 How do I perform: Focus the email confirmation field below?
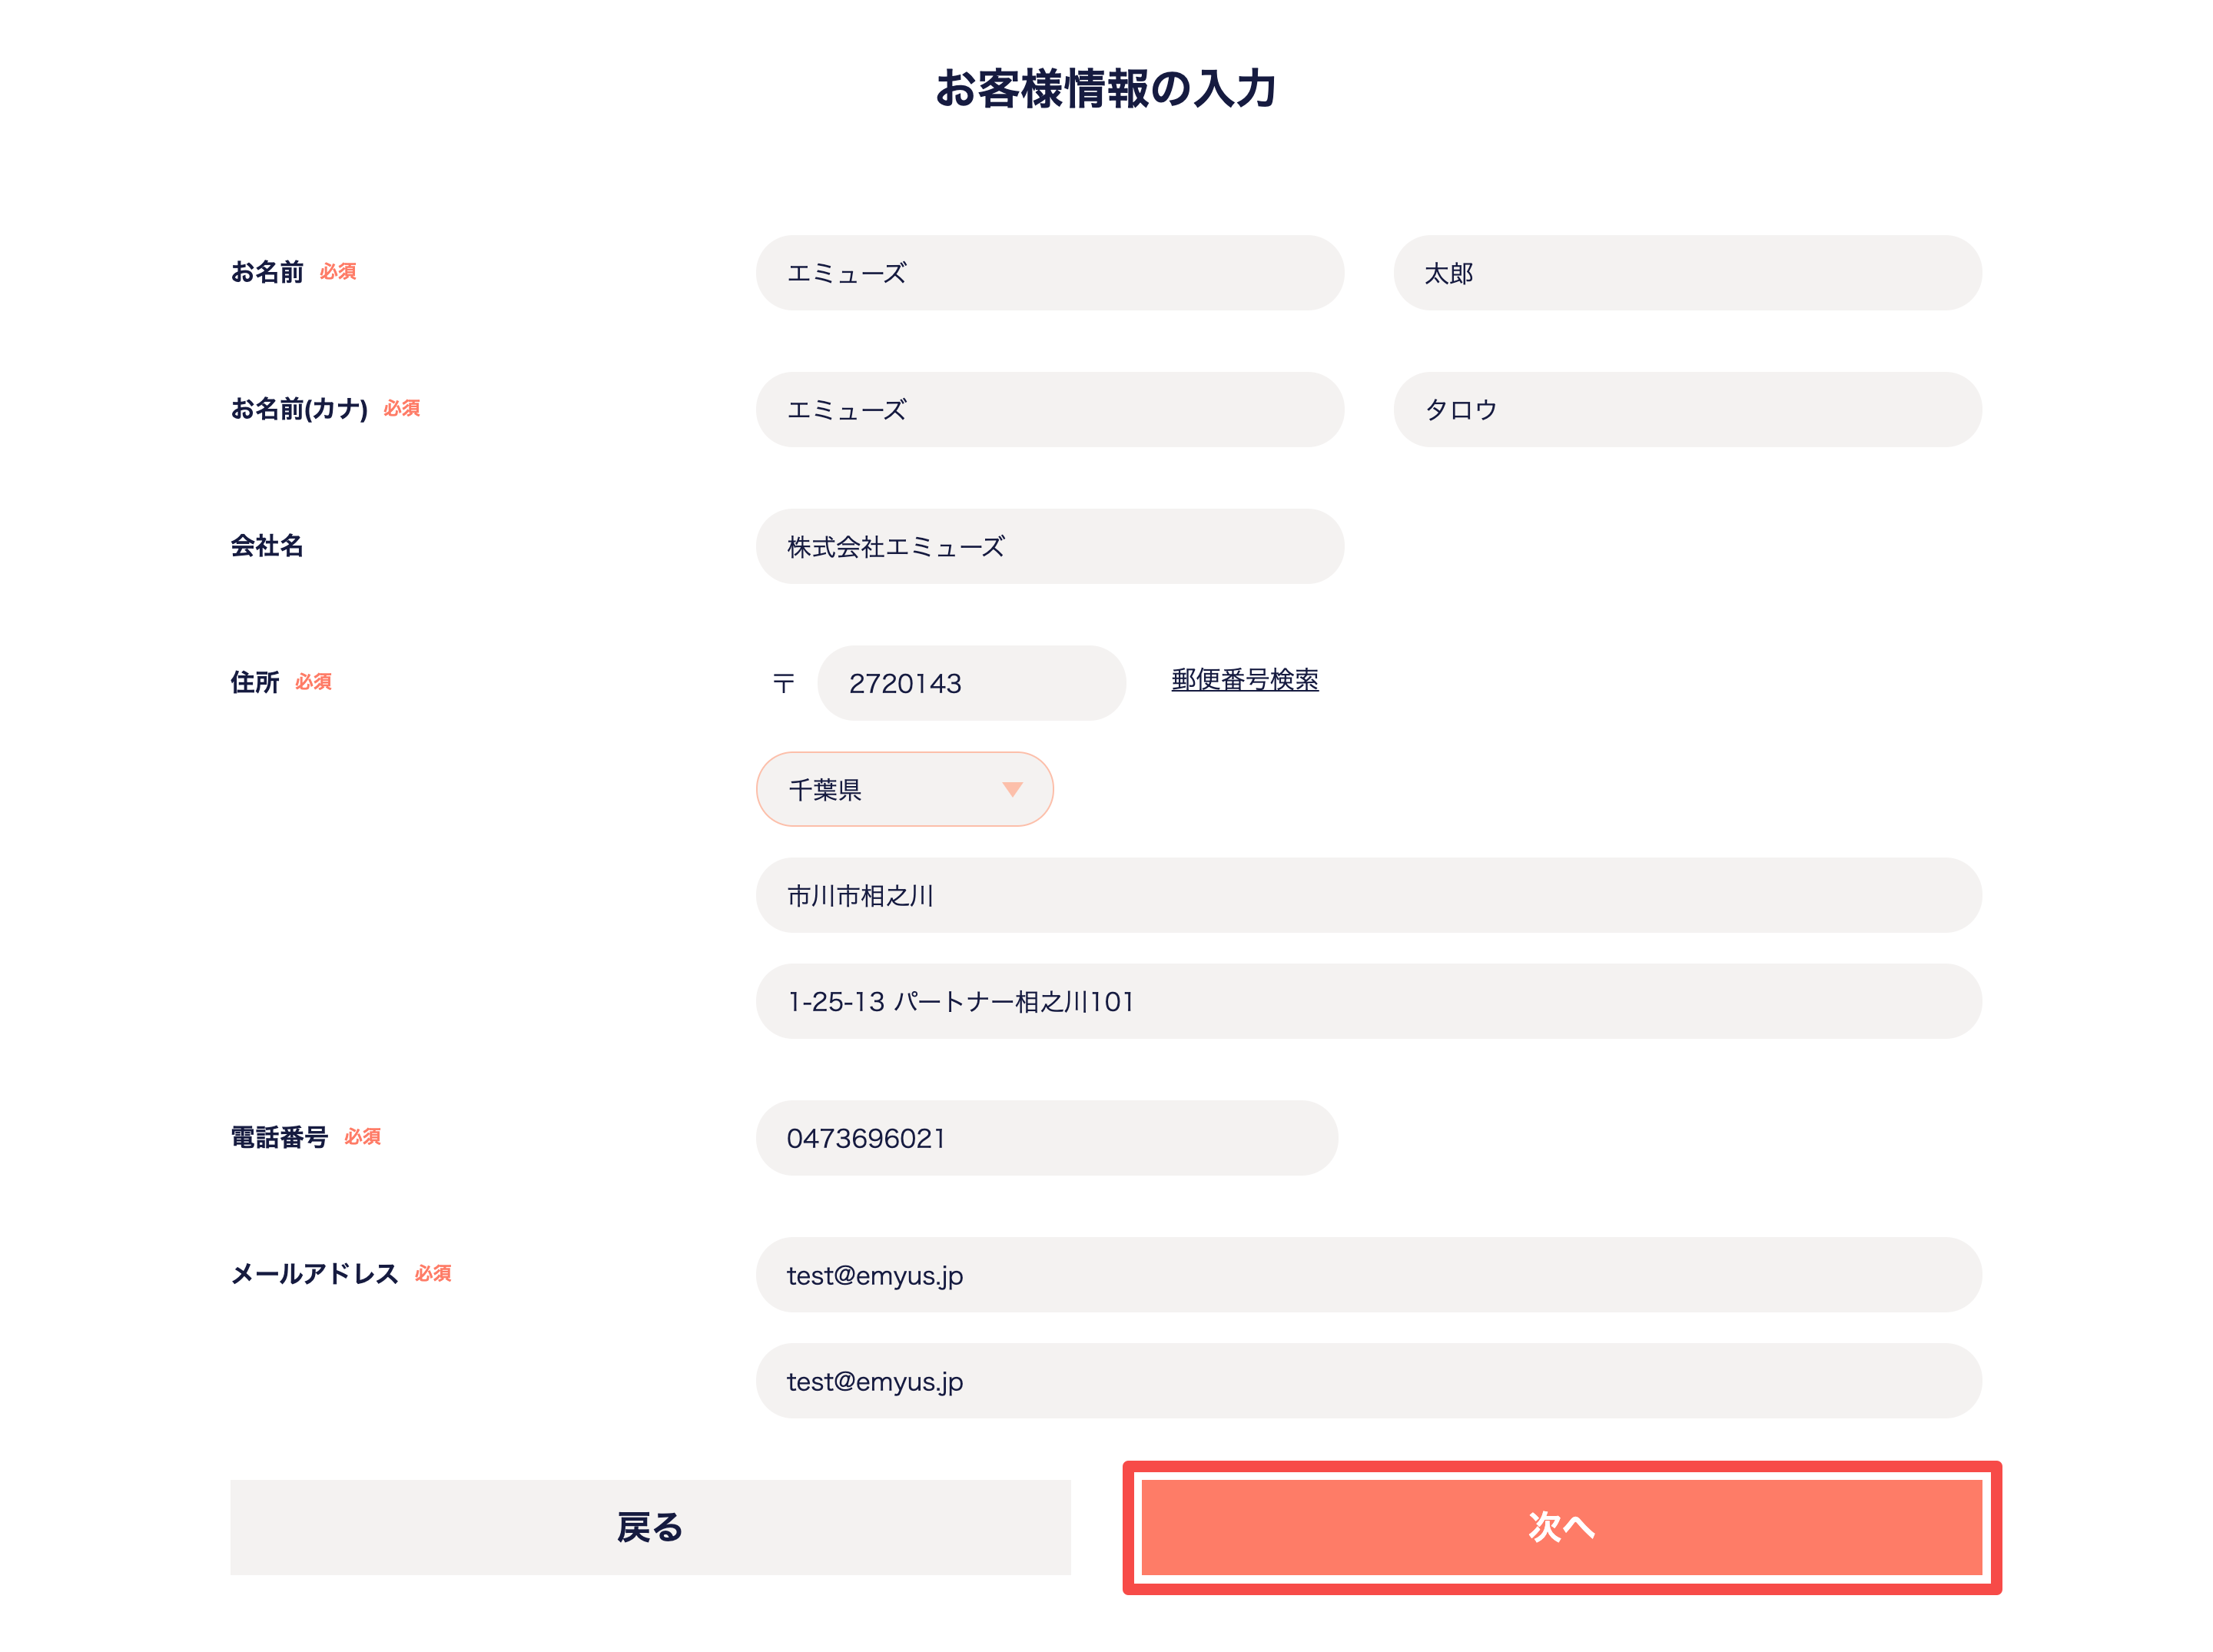(1368, 1381)
